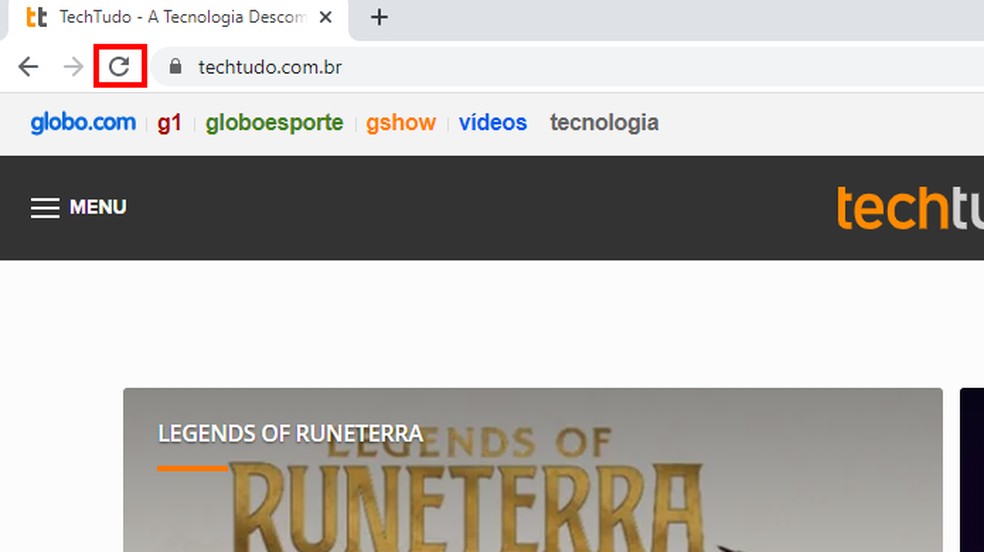This screenshot has width=984, height=552.
Task: Reload the page with the refresh icon
Action: [x=119, y=66]
